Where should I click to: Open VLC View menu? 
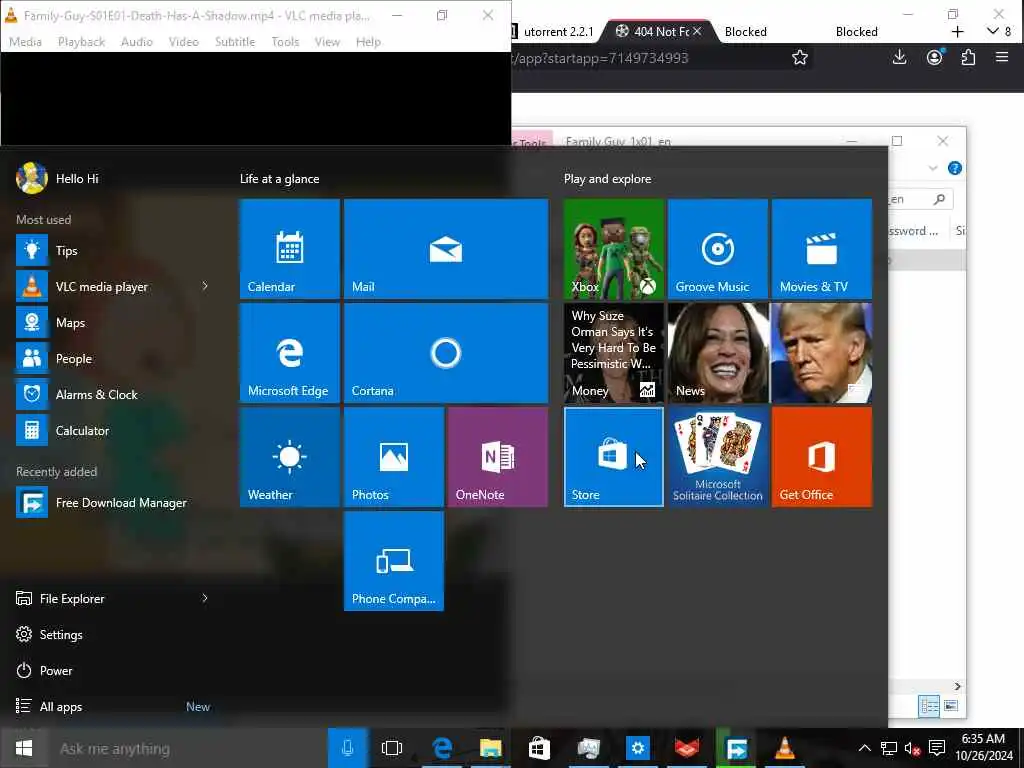click(327, 42)
